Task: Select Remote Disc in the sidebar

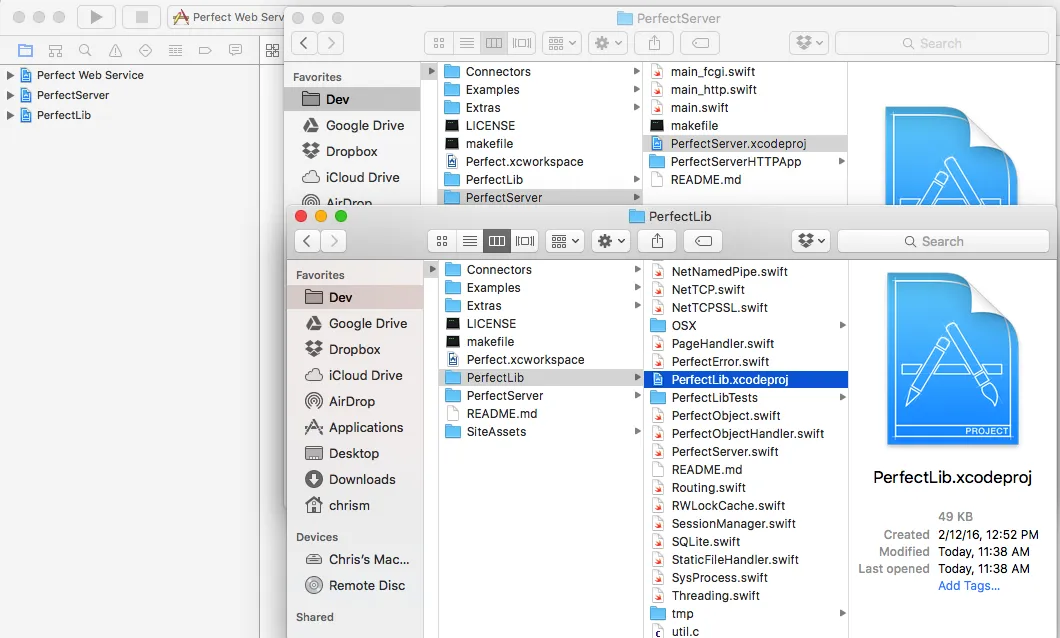Action: point(356,586)
